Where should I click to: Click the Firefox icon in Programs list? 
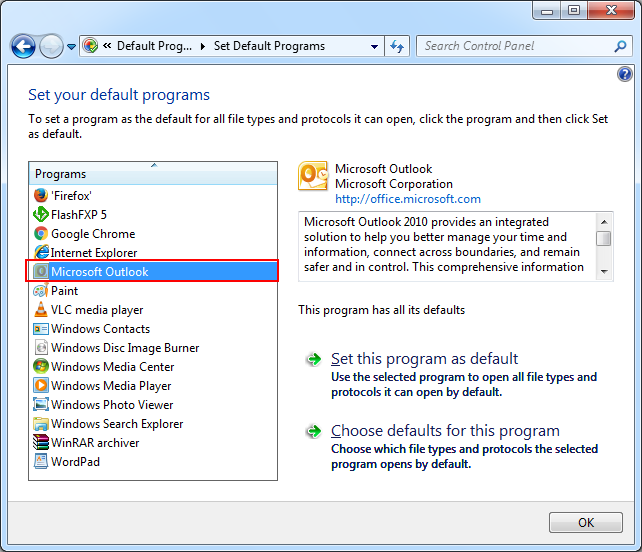(x=41, y=195)
